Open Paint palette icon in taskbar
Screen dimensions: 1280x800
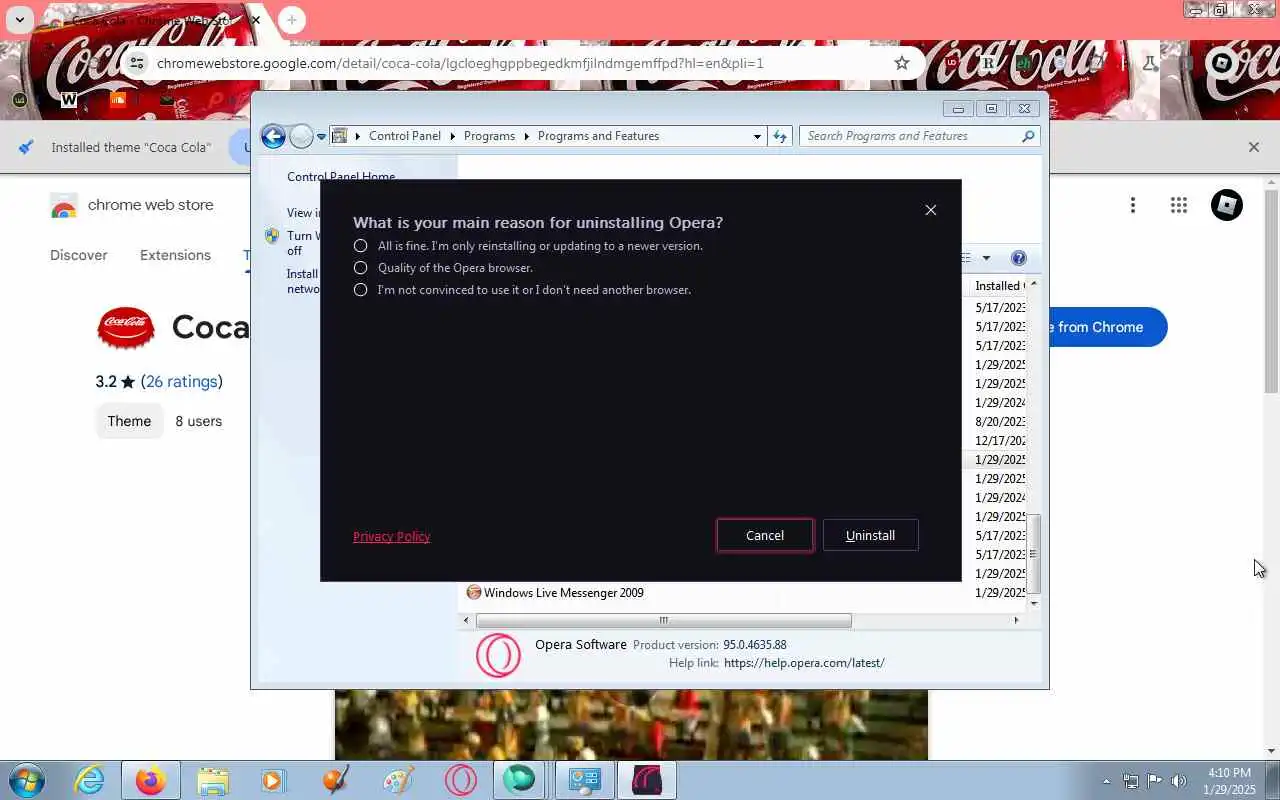click(398, 780)
